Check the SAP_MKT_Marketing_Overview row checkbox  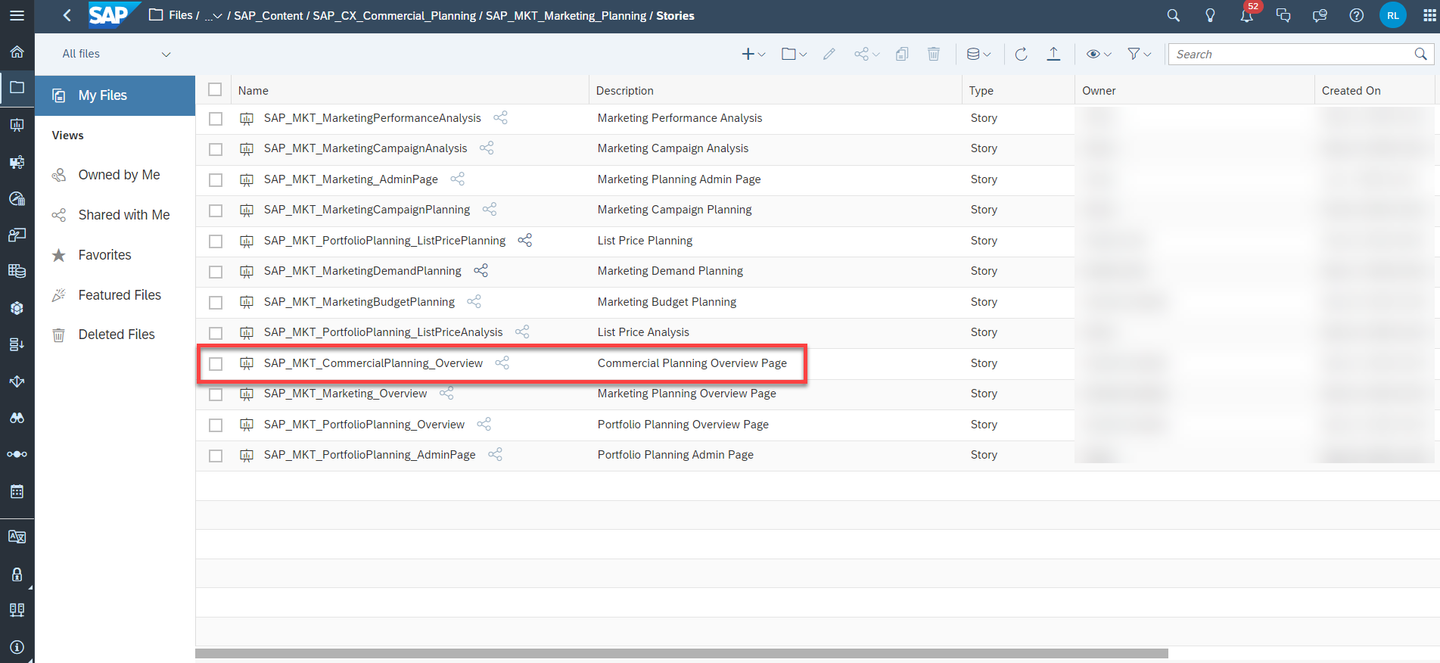coord(215,394)
